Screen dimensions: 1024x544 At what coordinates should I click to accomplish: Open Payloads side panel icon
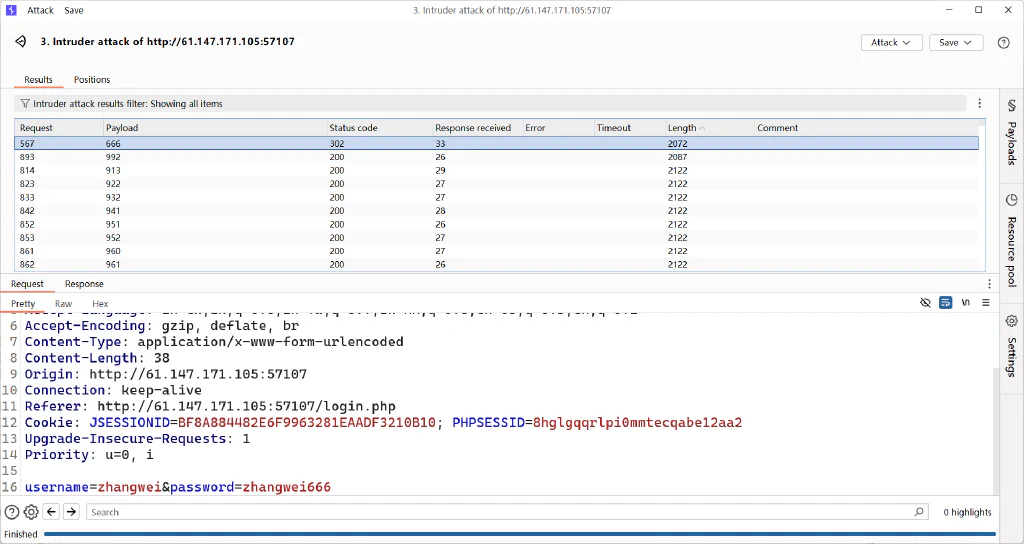(x=1011, y=105)
